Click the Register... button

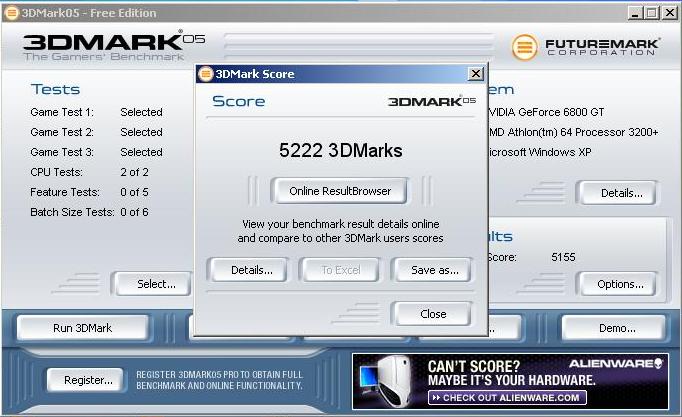point(85,380)
